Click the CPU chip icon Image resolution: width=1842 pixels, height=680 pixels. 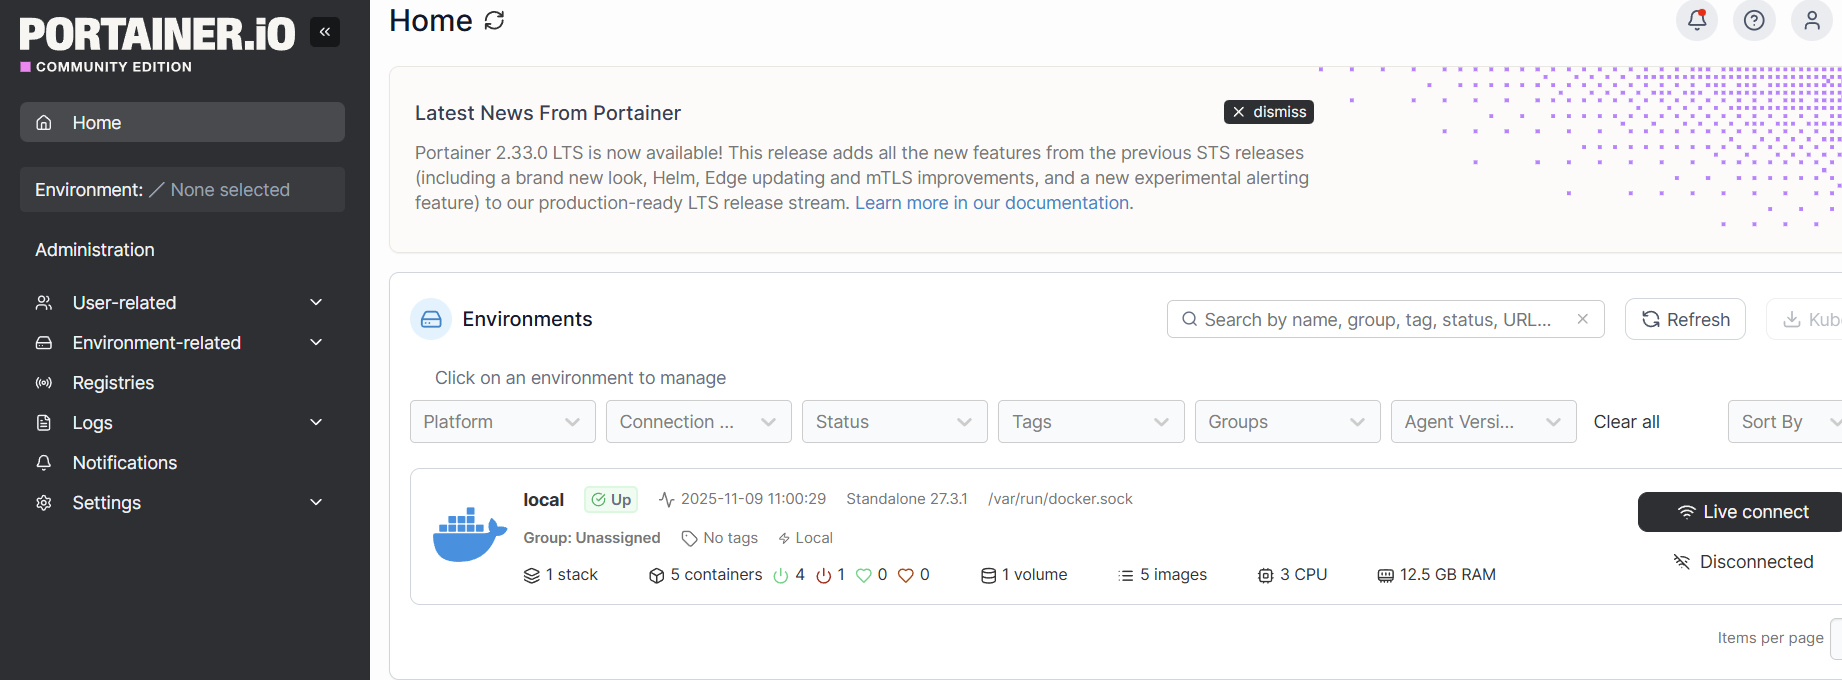1266,575
